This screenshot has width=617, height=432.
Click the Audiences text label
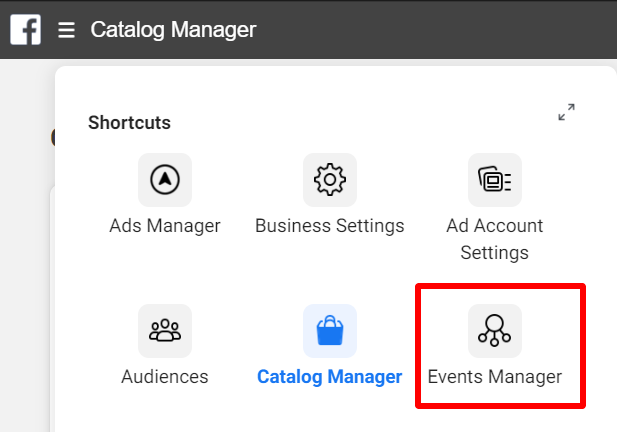[x=165, y=377]
